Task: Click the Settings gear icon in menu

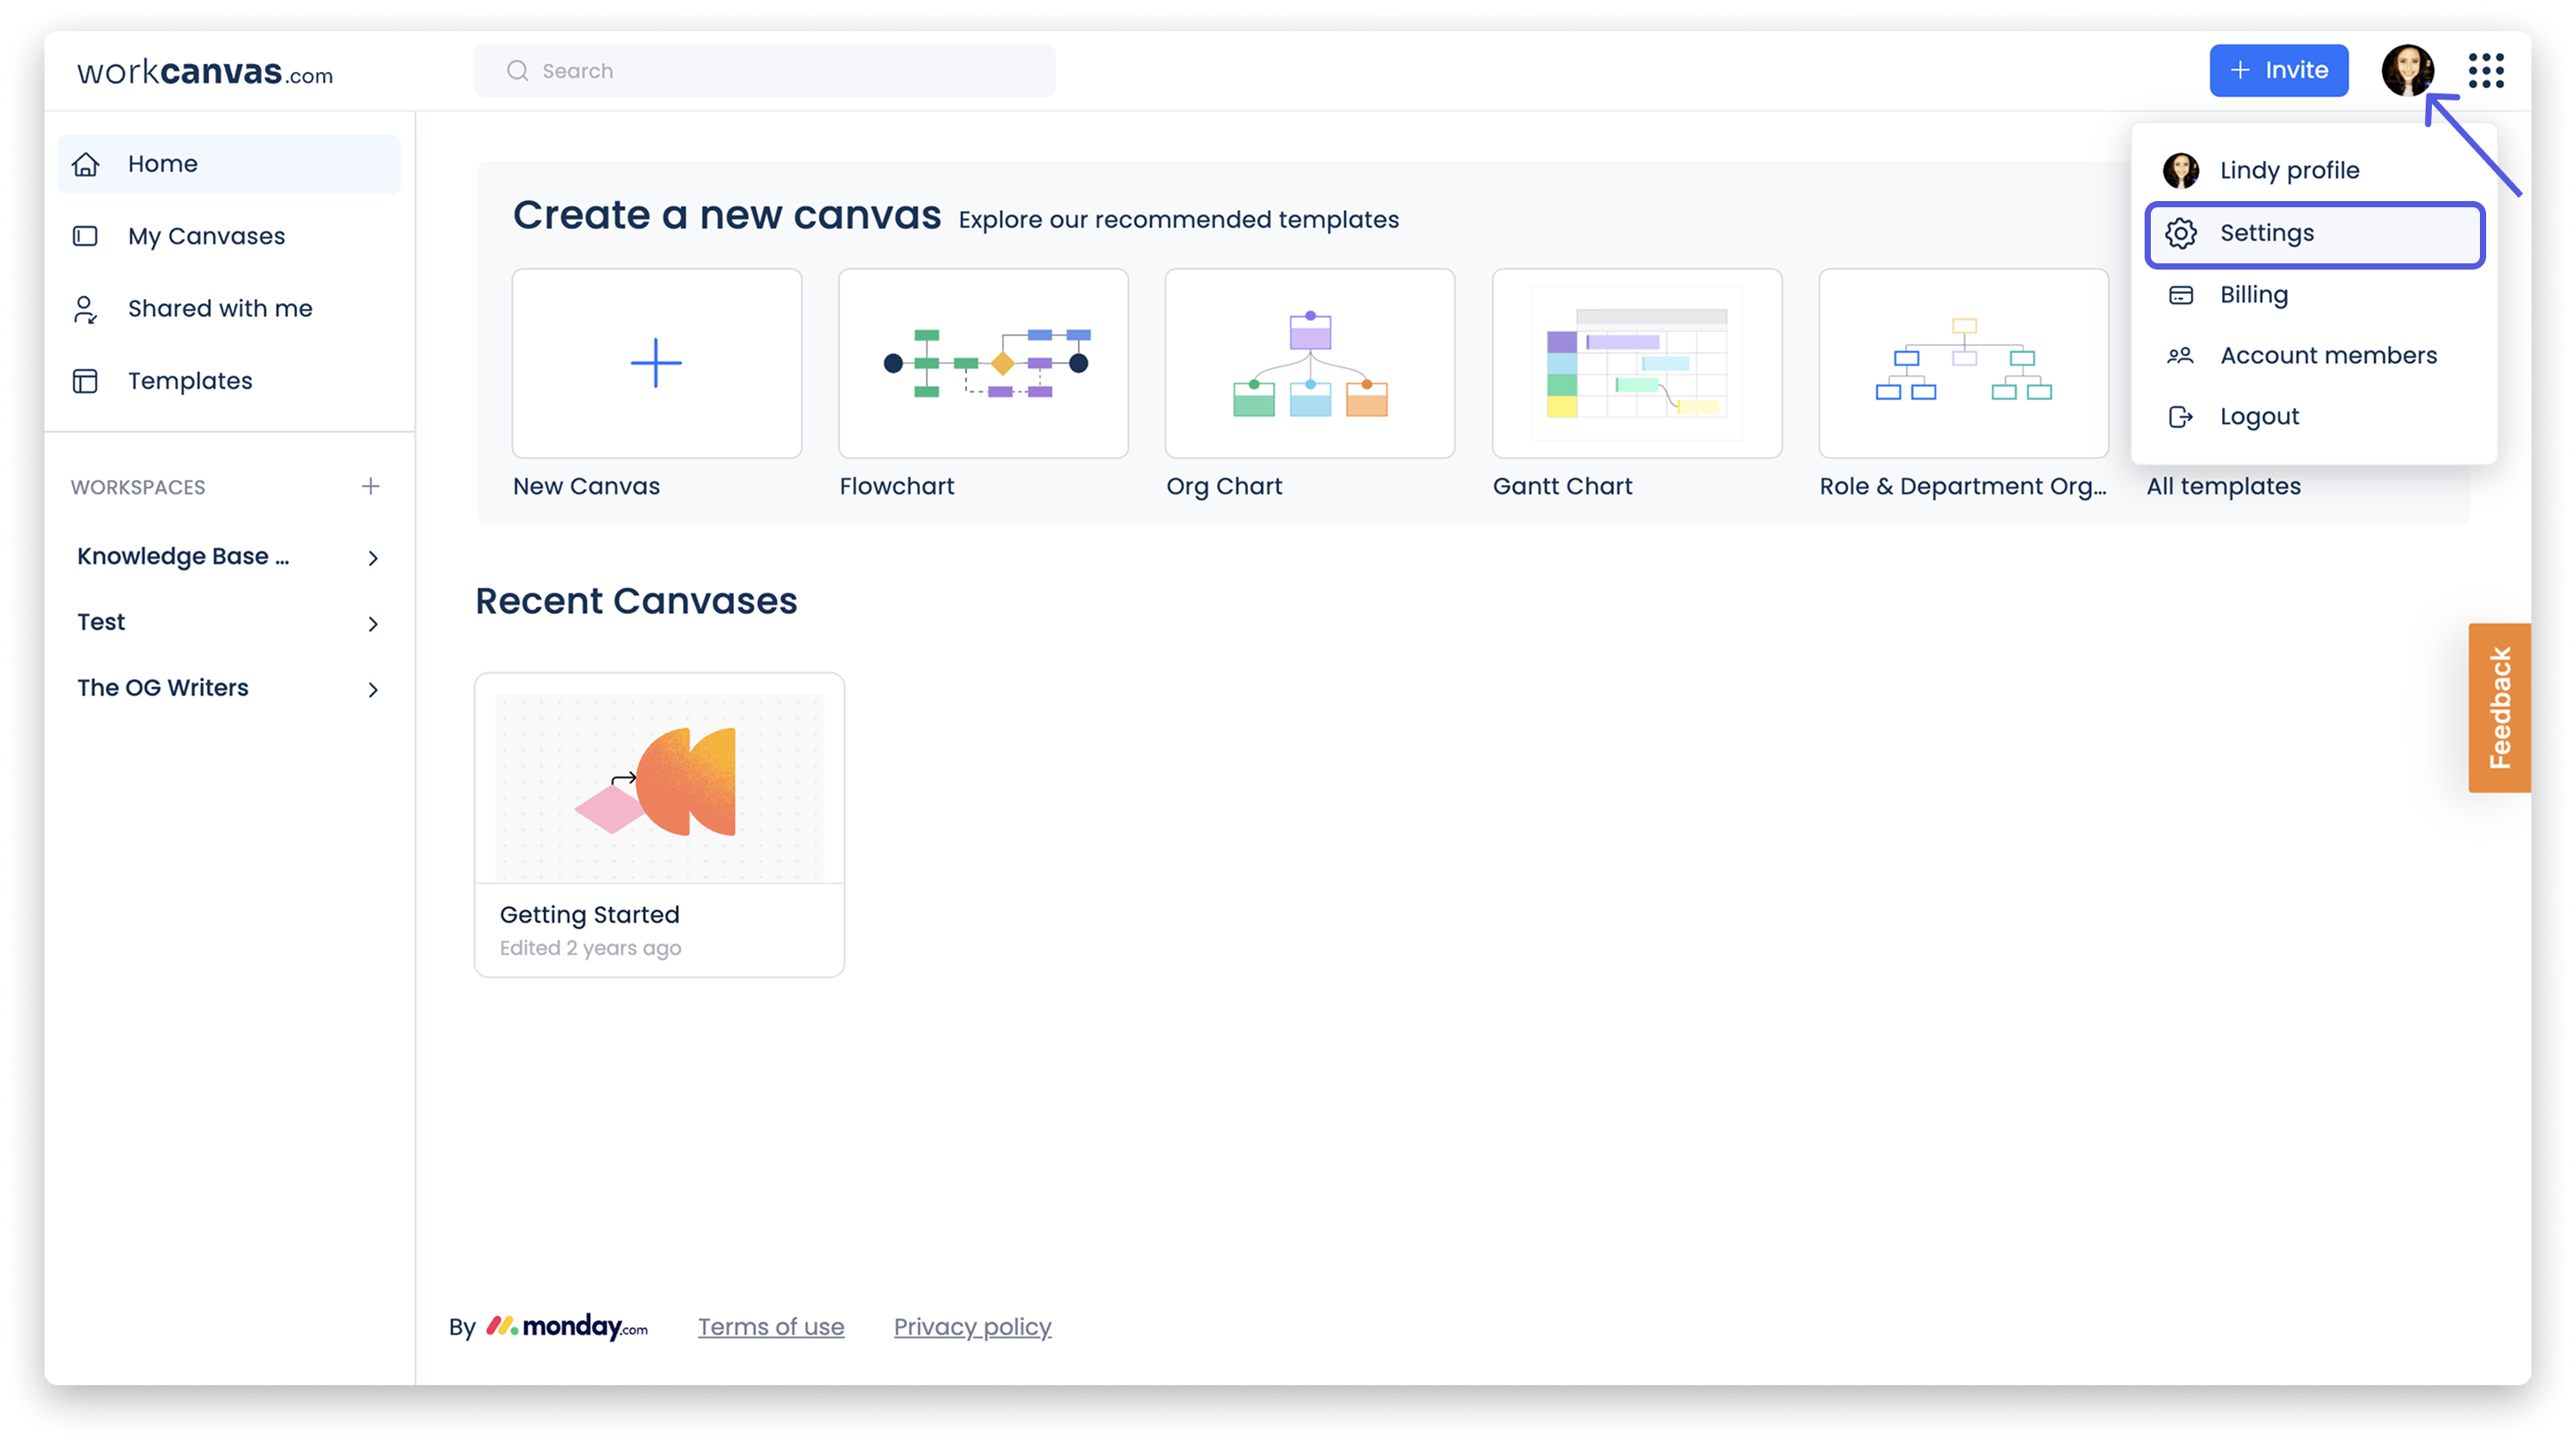Action: 2181,234
